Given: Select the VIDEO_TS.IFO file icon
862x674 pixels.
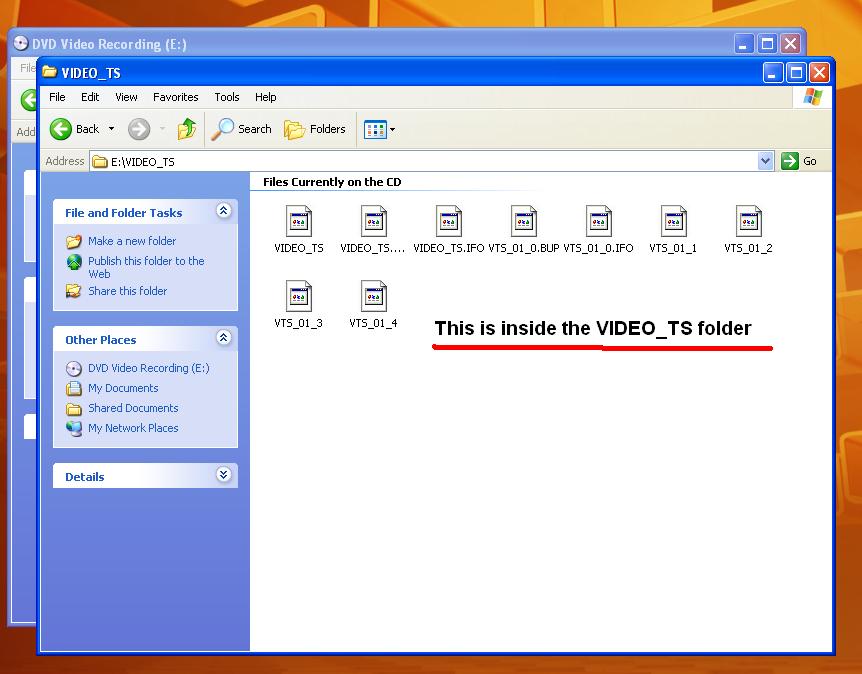Looking at the screenshot, I should tap(449, 221).
